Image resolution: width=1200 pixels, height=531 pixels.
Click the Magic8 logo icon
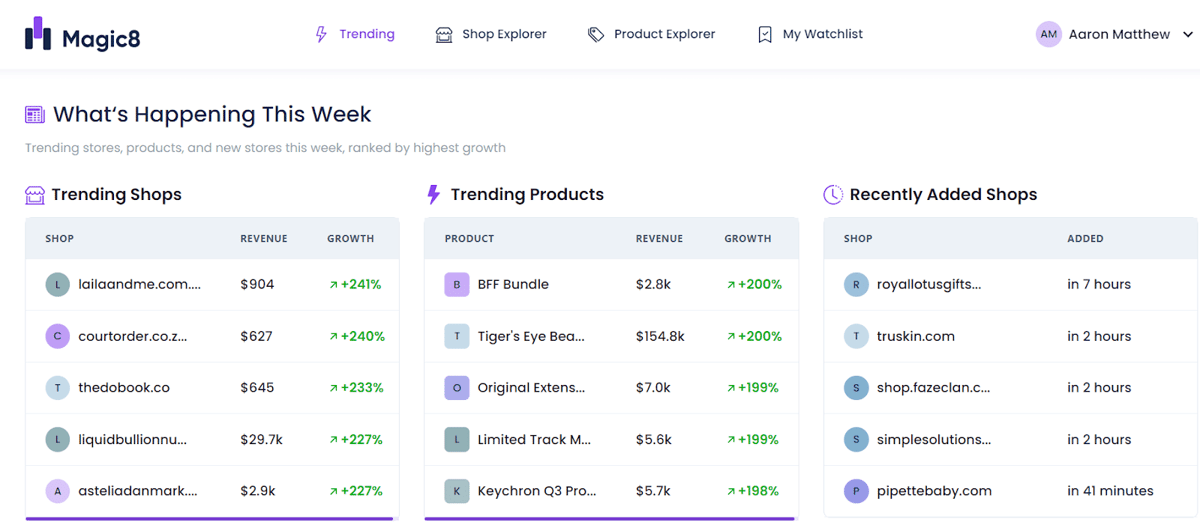[x=38, y=33]
